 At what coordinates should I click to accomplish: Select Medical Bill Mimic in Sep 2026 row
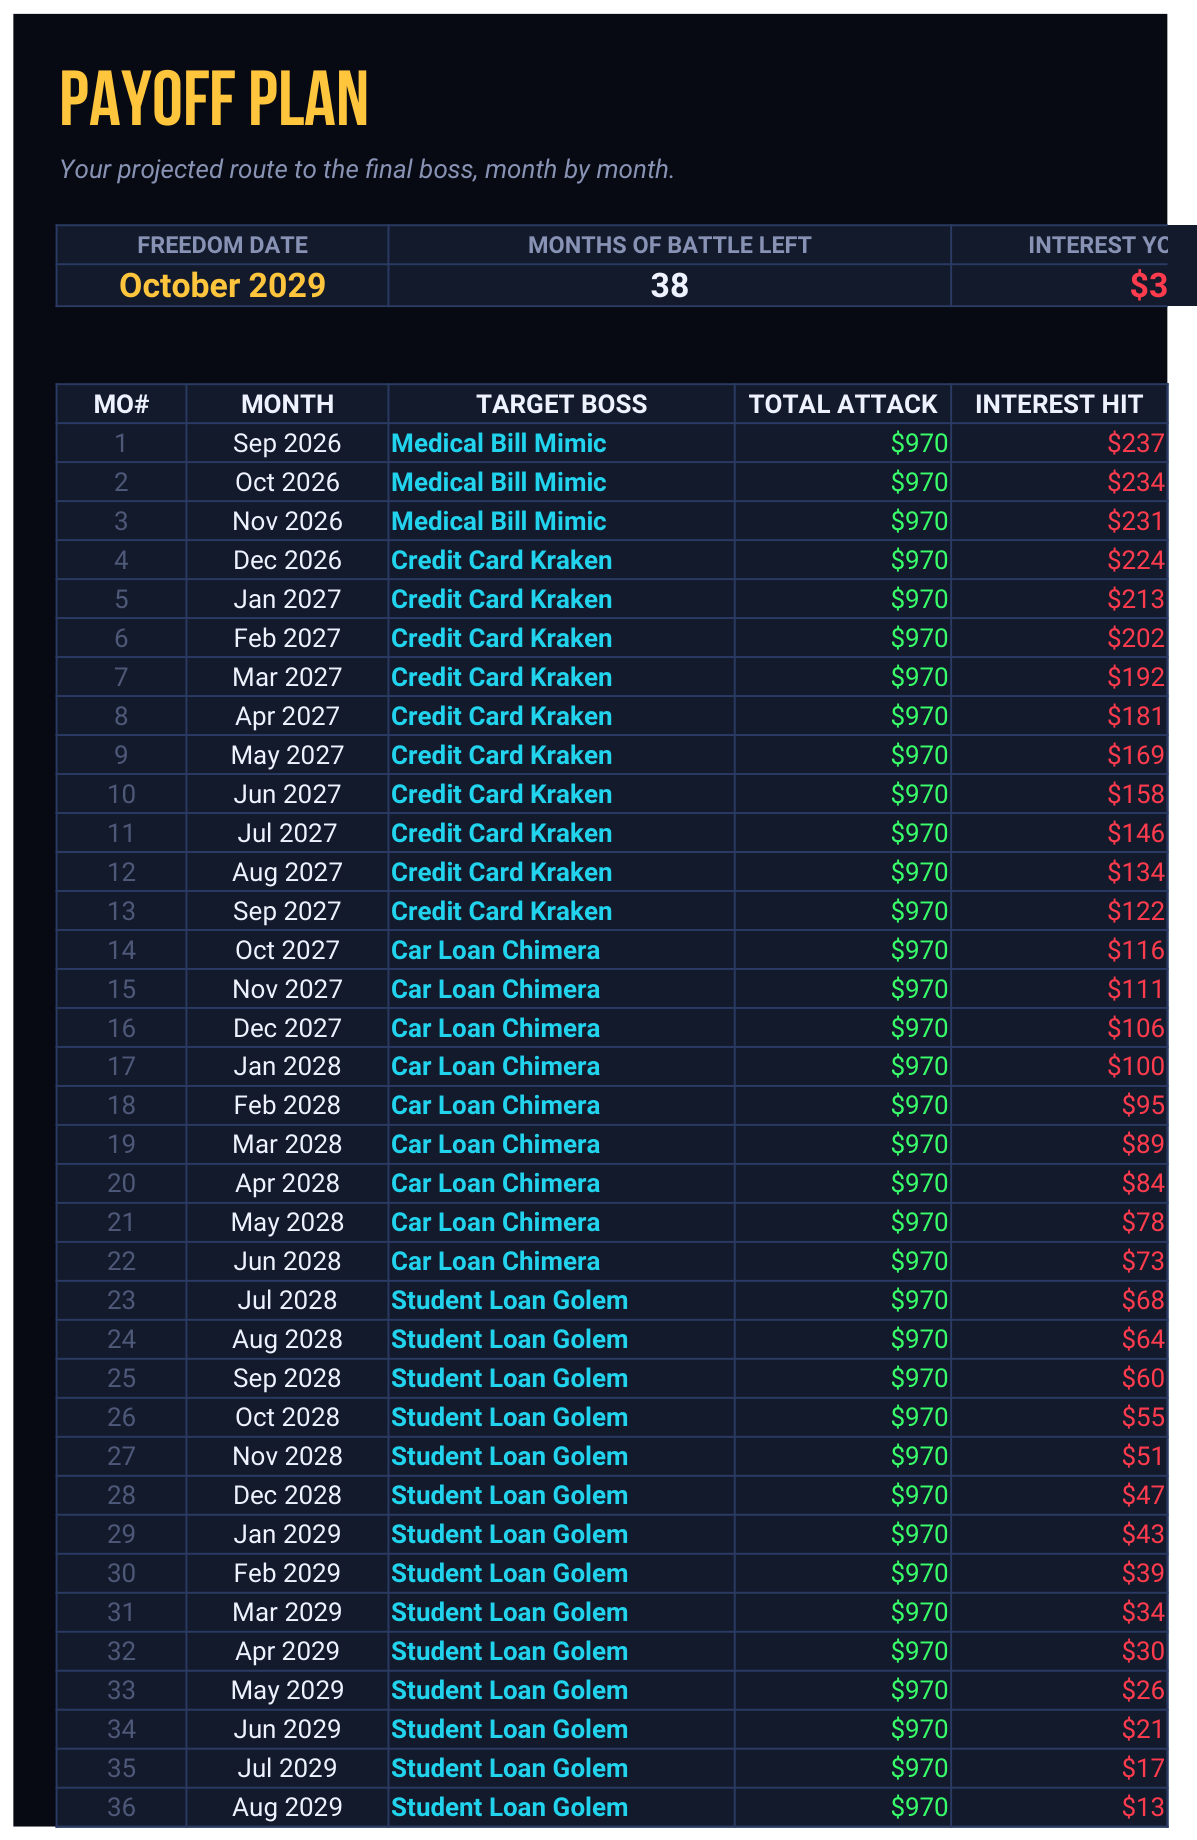(499, 443)
